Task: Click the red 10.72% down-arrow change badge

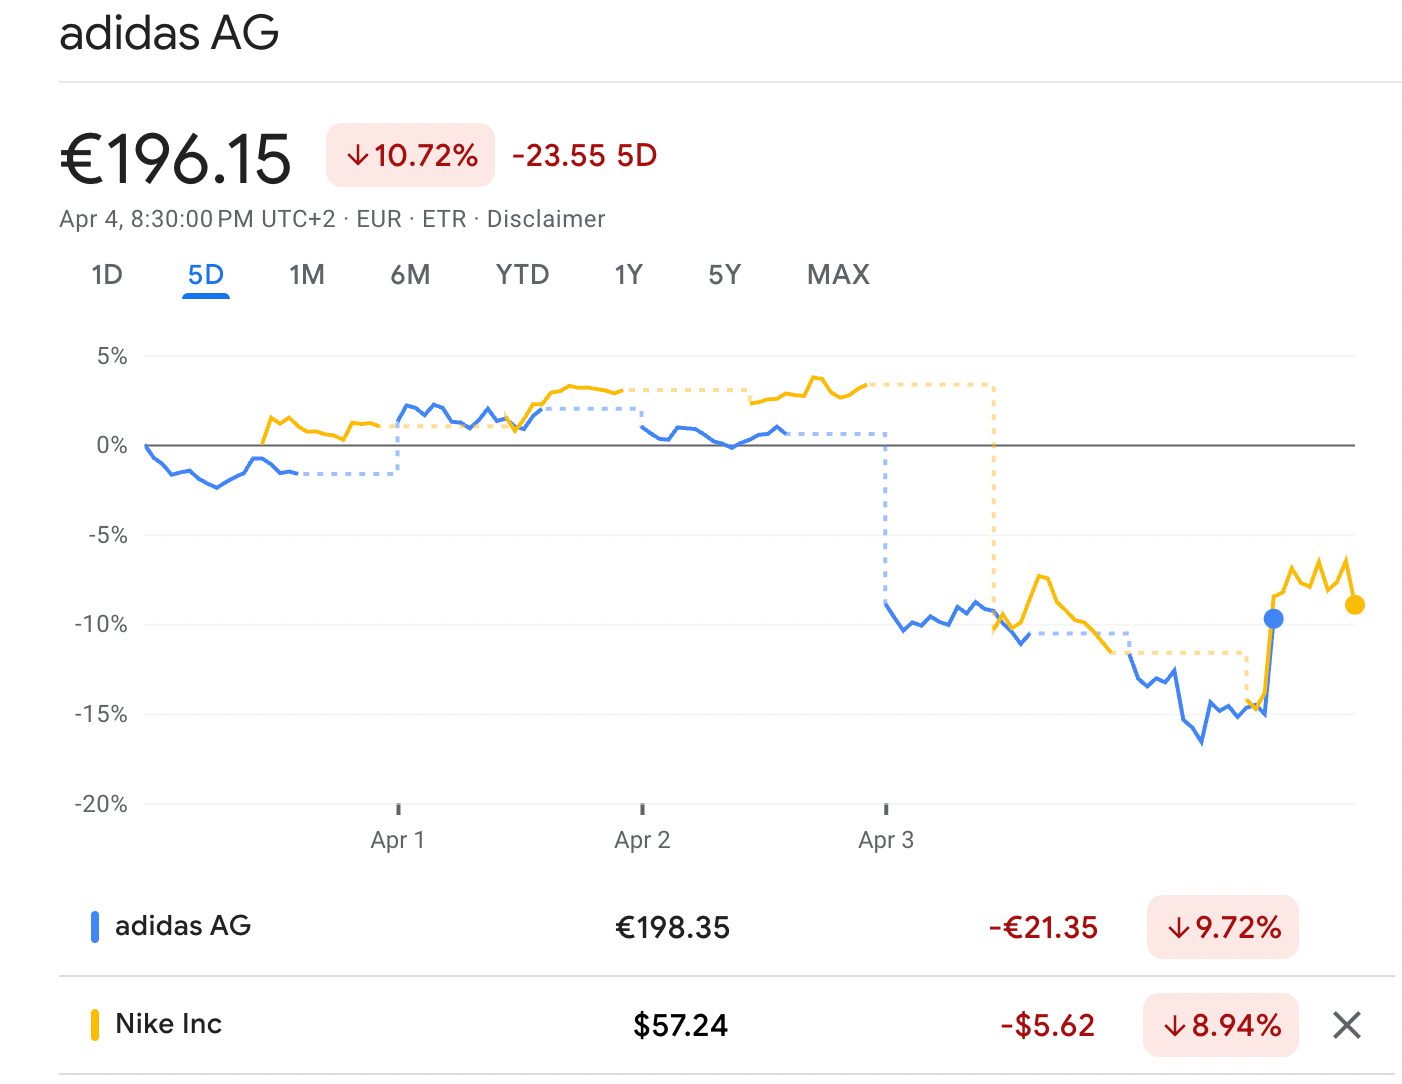Action: pos(411,155)
